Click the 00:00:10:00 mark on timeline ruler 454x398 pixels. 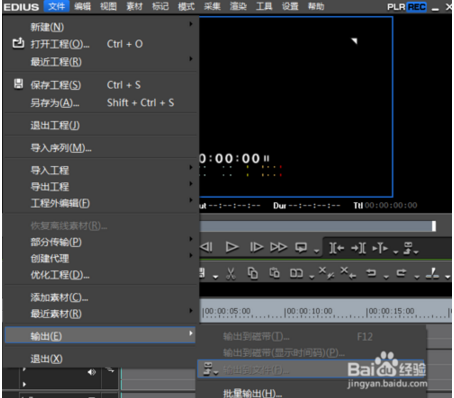[x=309, y=311]
